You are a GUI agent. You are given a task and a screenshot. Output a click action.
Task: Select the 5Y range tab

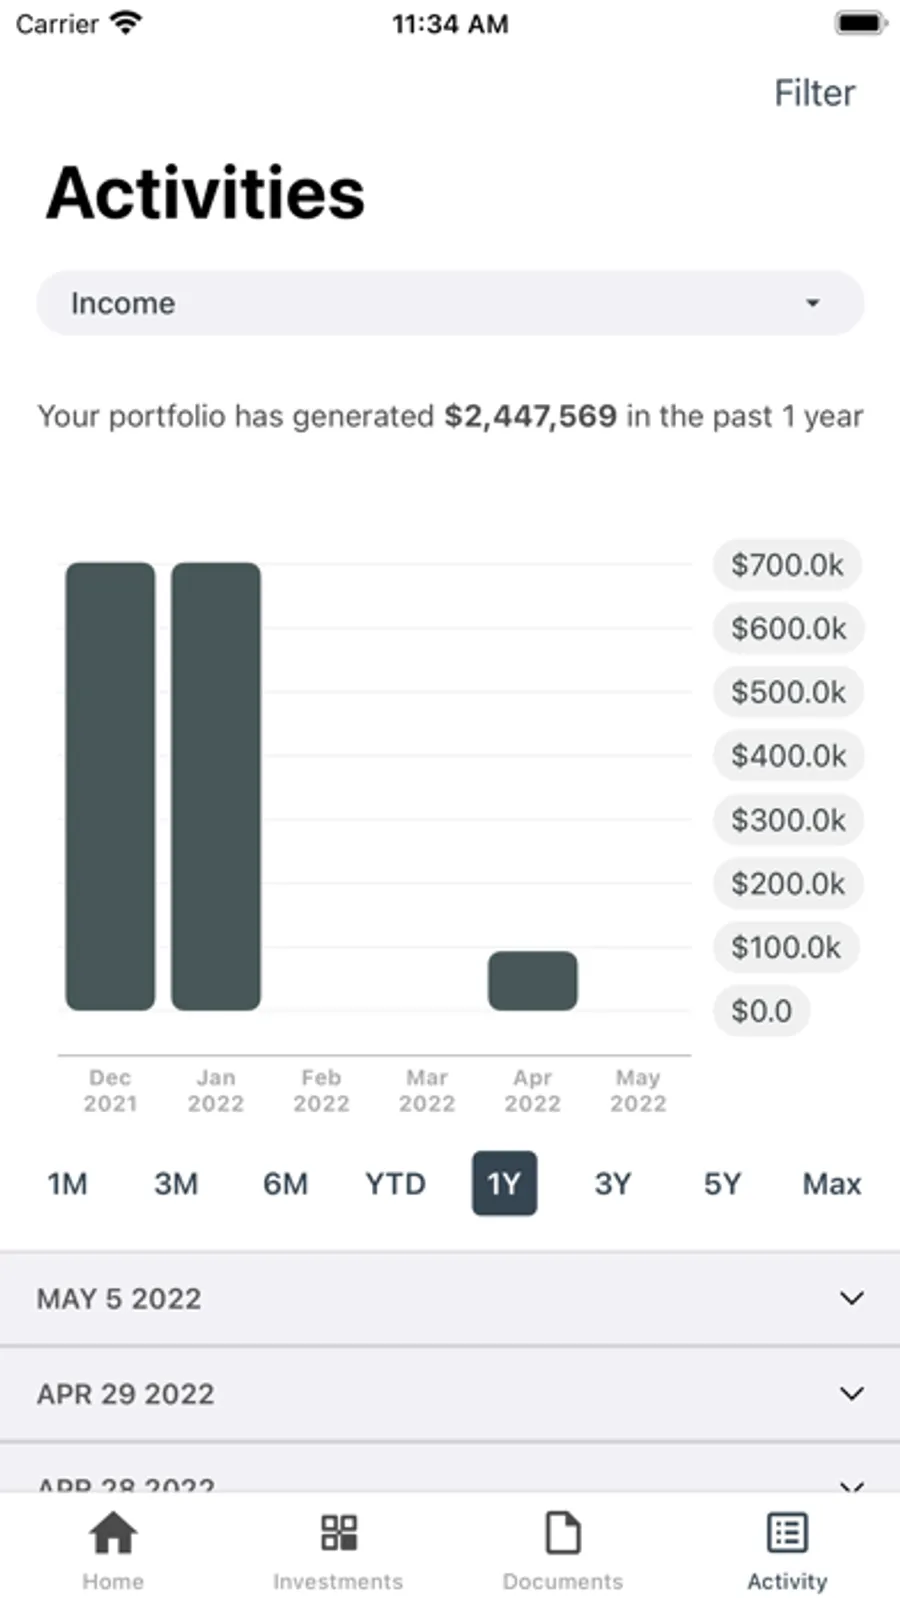pos(722,1184)
